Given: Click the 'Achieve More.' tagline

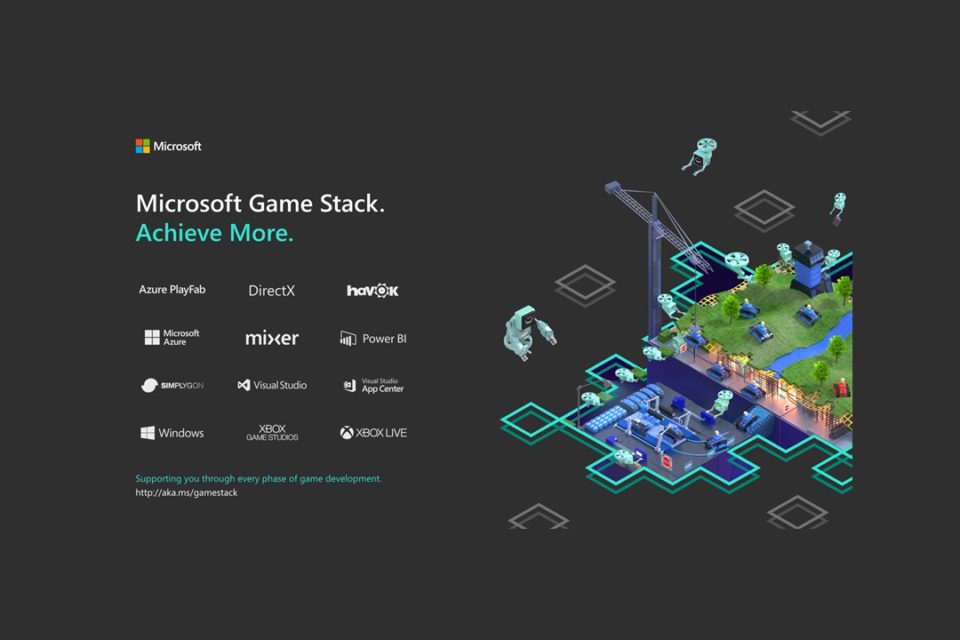Looking at the screenshot, I should (x=214, y=233).
